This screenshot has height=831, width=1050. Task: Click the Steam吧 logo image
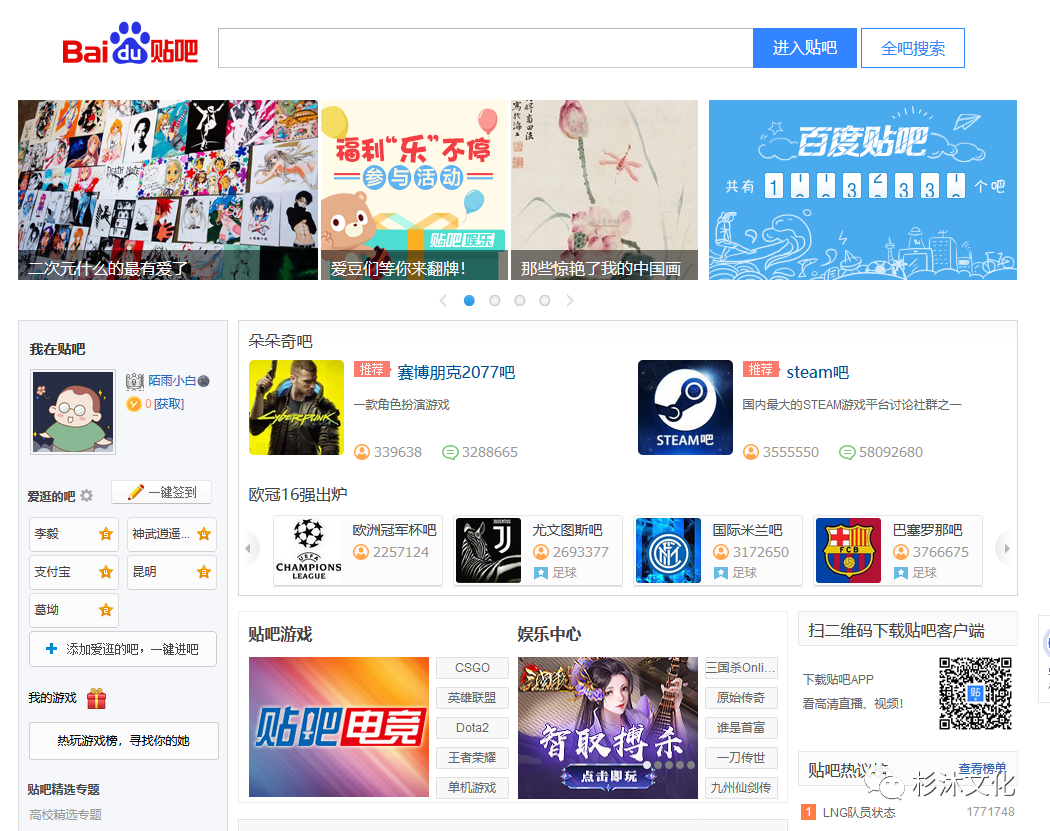[x=686, y=408]
